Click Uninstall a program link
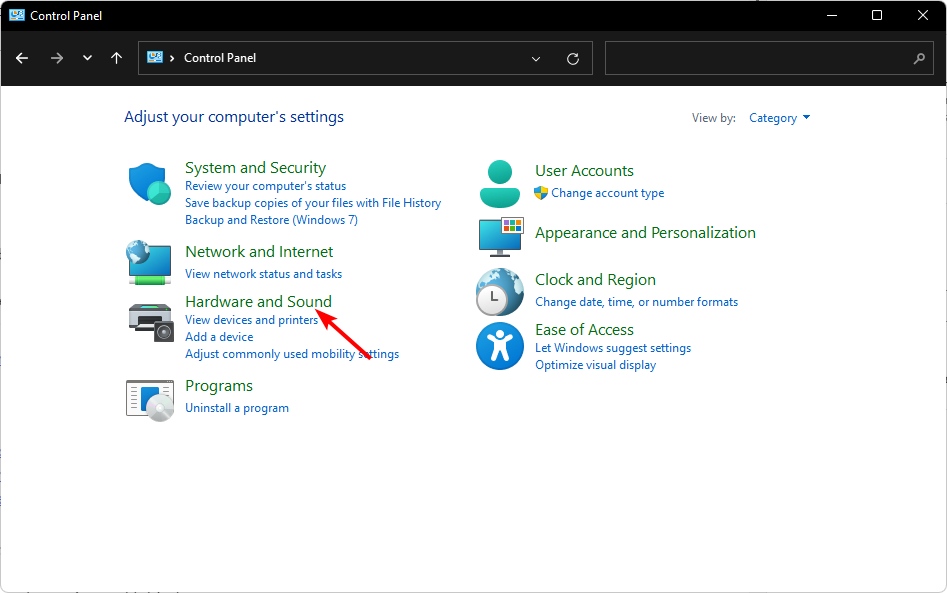947x593 pixels. (237, 408)
